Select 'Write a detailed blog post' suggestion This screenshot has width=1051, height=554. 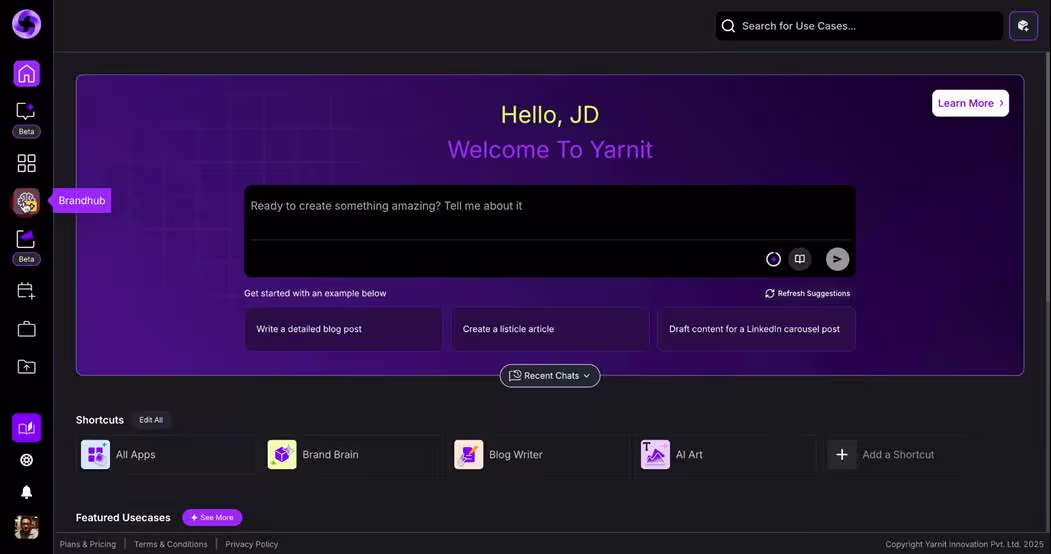(x=343, y=329)
